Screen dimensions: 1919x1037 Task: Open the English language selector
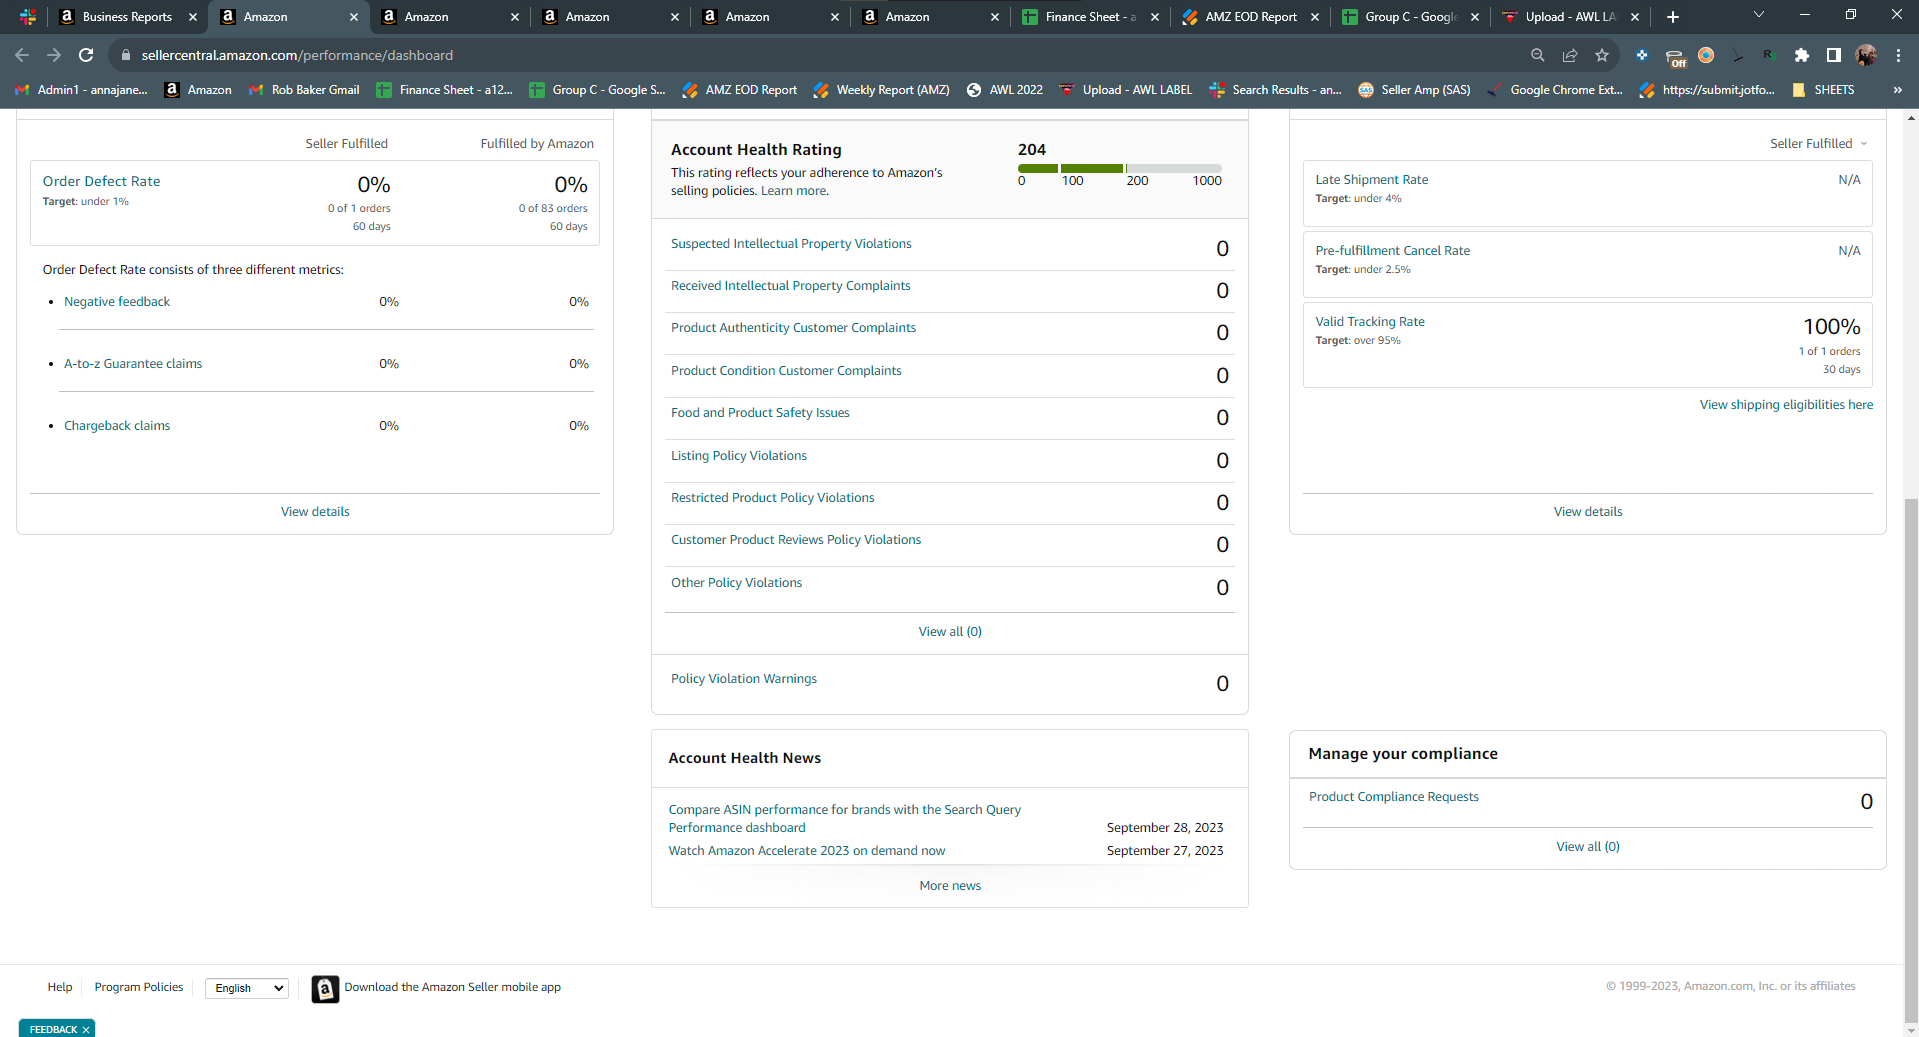pyautogui.click(x=247, y=988)
